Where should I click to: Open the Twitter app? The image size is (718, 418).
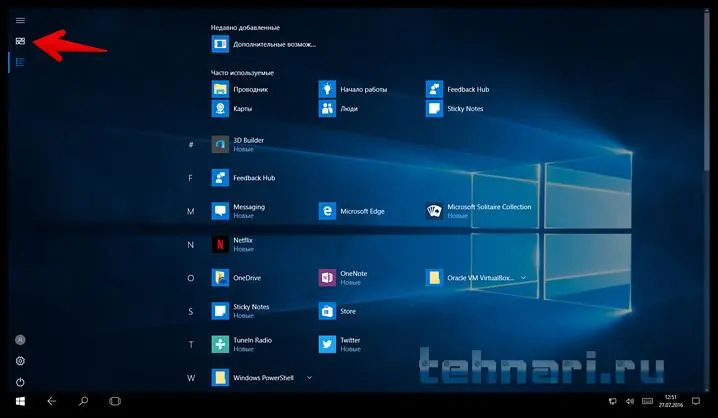point(340,344)
